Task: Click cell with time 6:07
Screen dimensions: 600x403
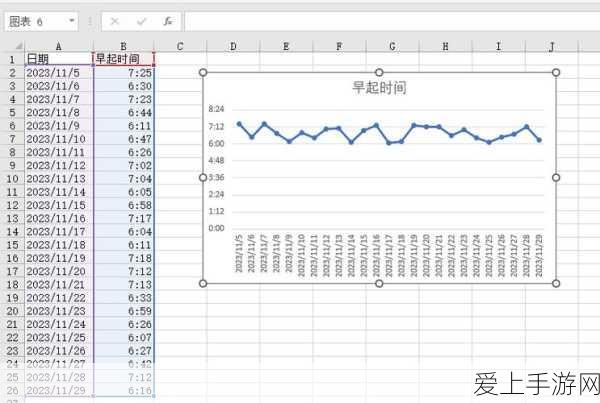Action: 124,338
